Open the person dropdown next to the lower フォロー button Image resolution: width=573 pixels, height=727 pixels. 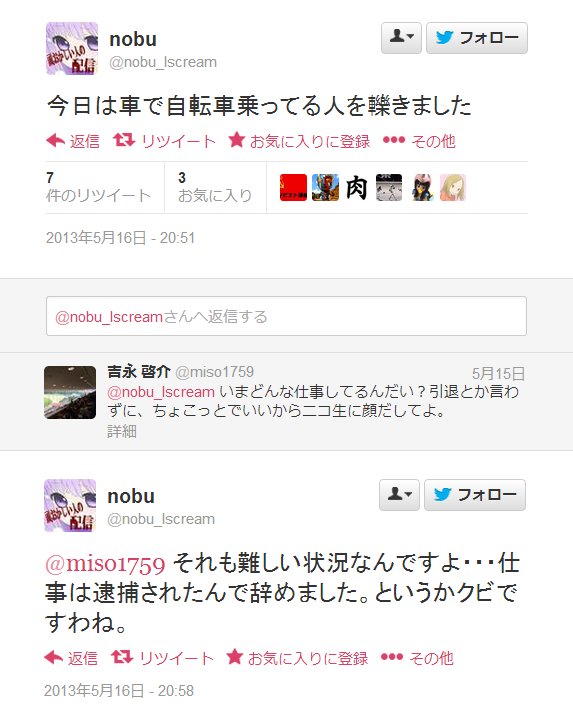click(399, 495)
